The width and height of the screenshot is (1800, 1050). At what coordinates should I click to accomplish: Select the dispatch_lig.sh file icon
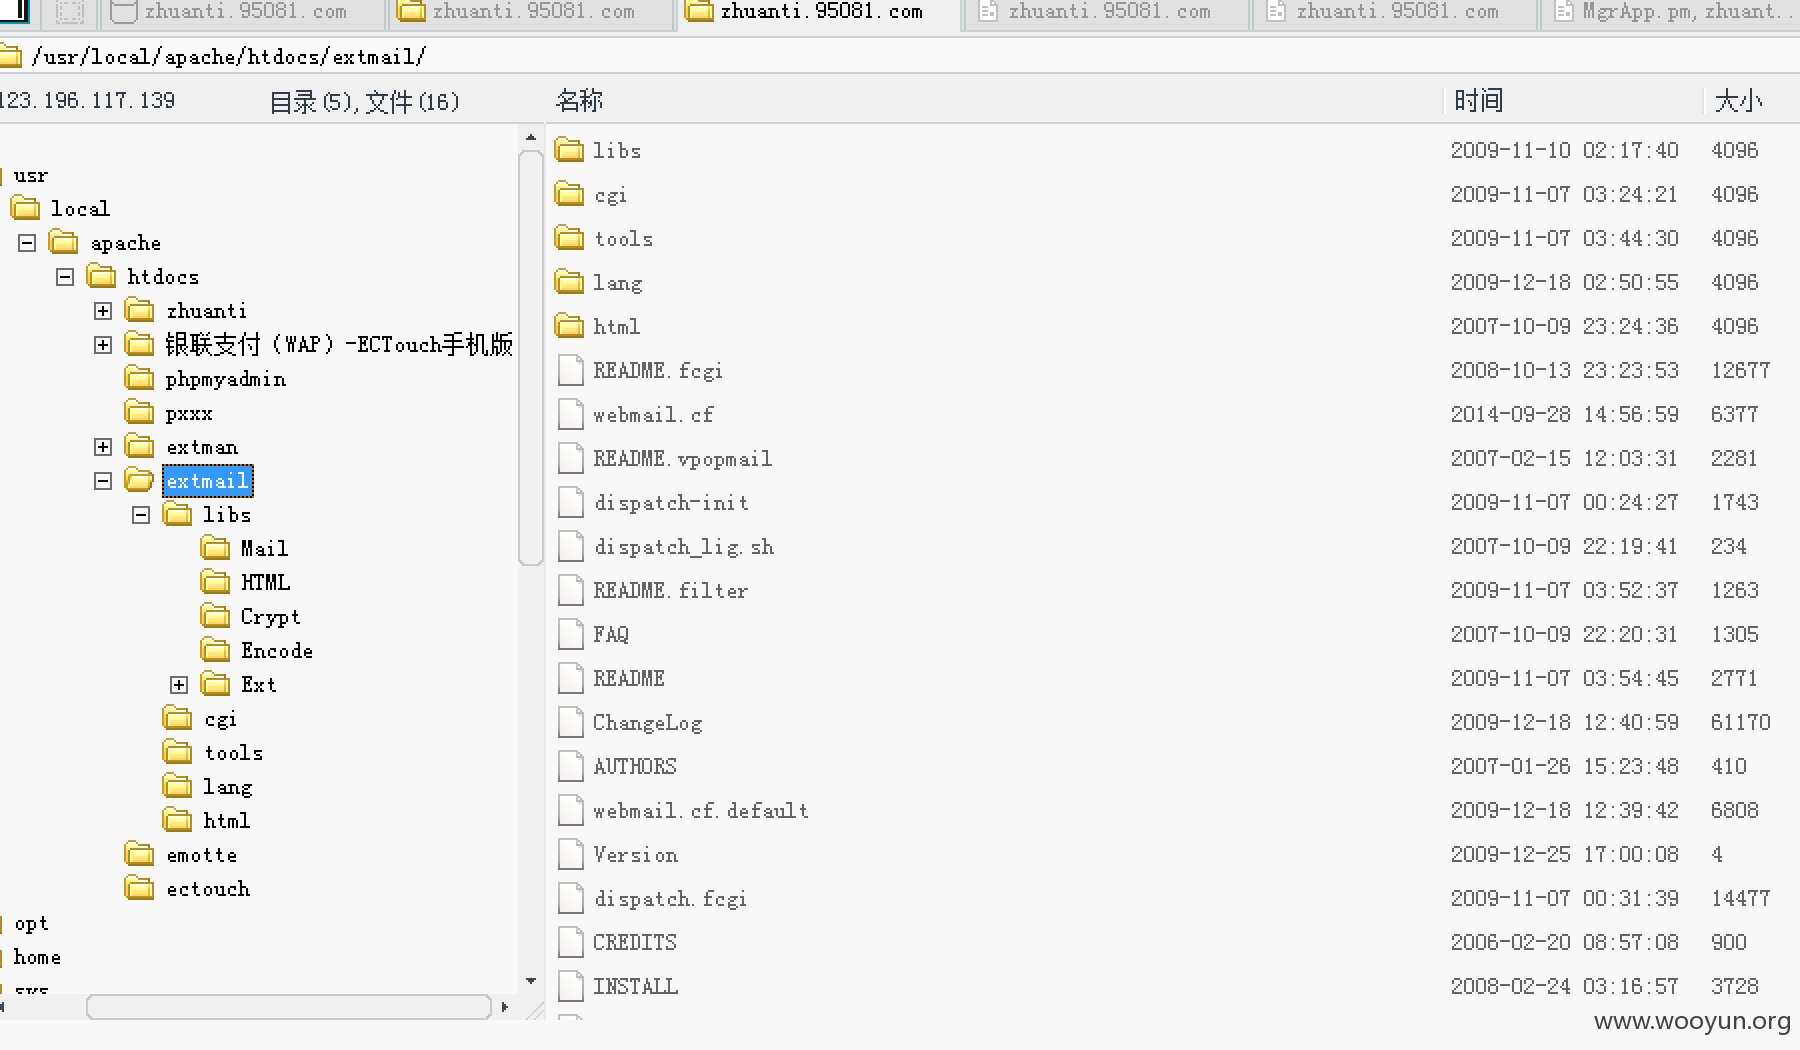(x=571, y=546)
